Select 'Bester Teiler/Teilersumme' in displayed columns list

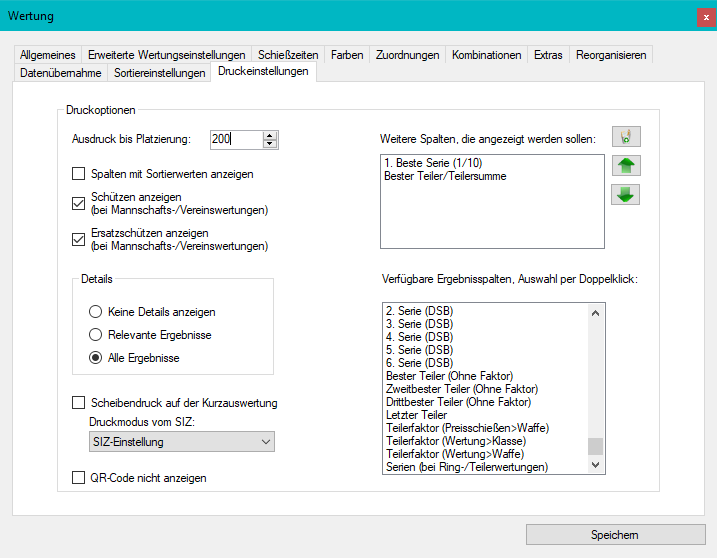pos(444,176)
